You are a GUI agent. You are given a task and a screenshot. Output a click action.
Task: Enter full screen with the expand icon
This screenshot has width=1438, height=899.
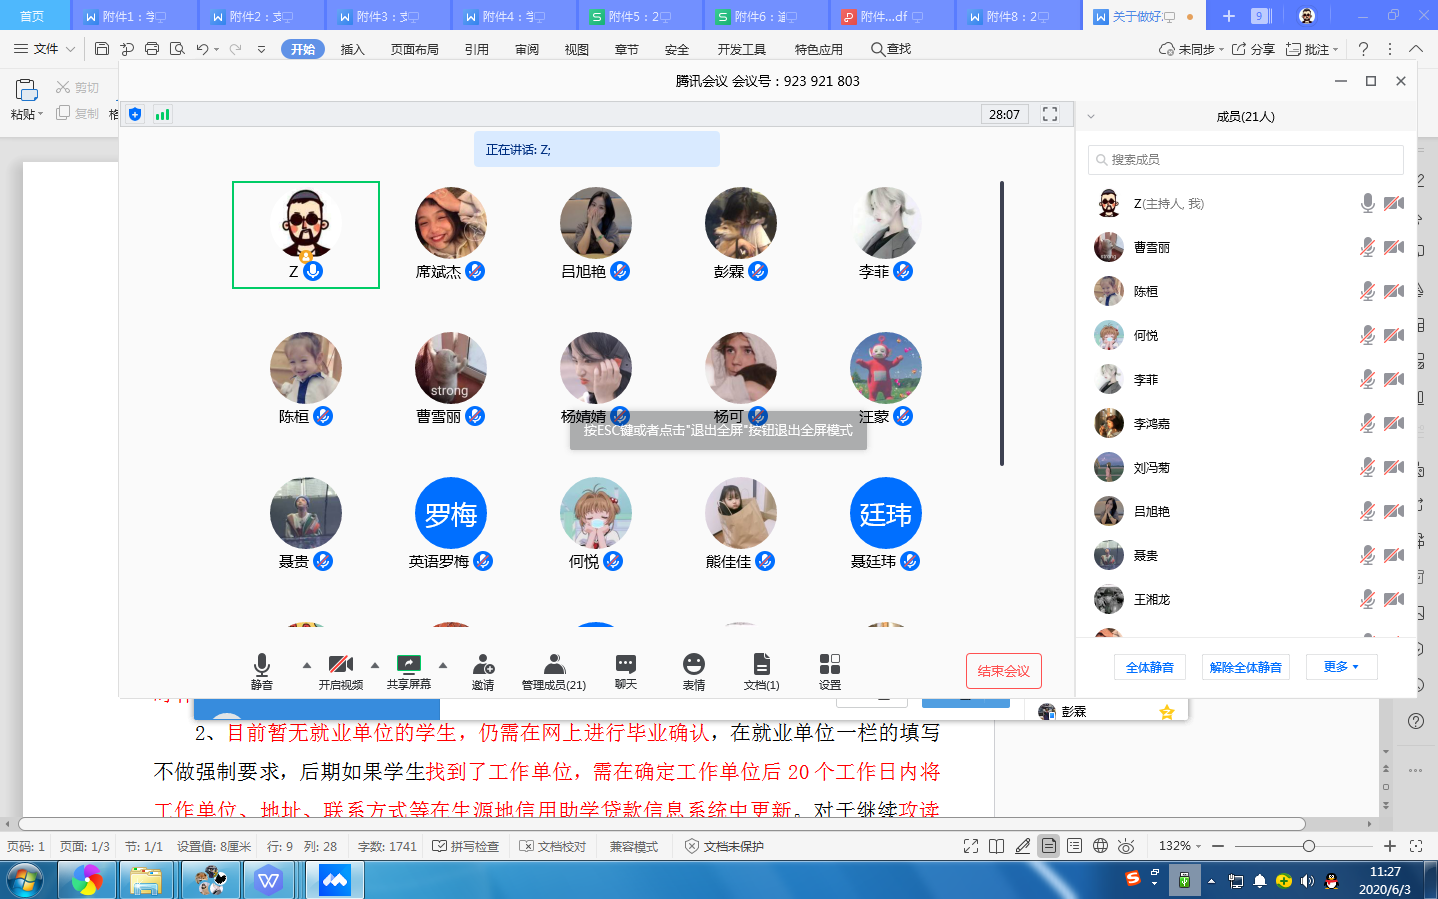(1050, 114)
